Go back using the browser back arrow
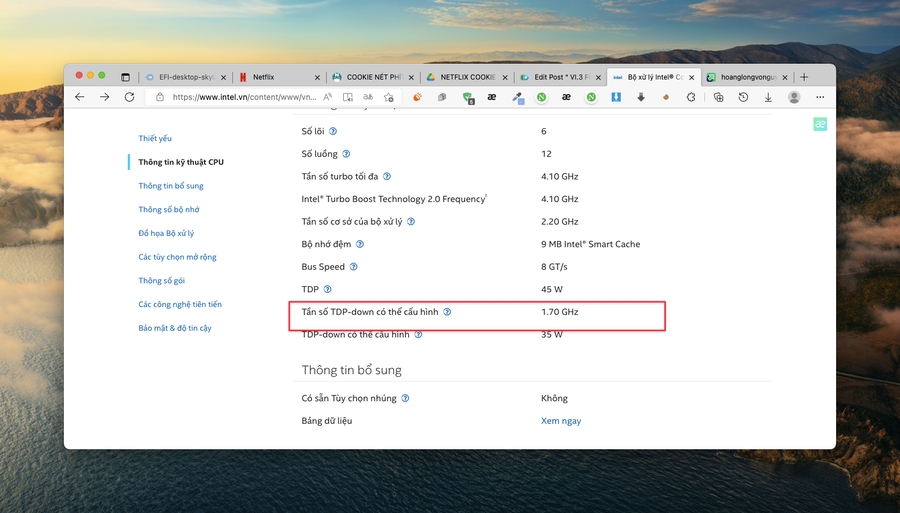The width and height of the screenshot is (900, 513). pos(80,97)
